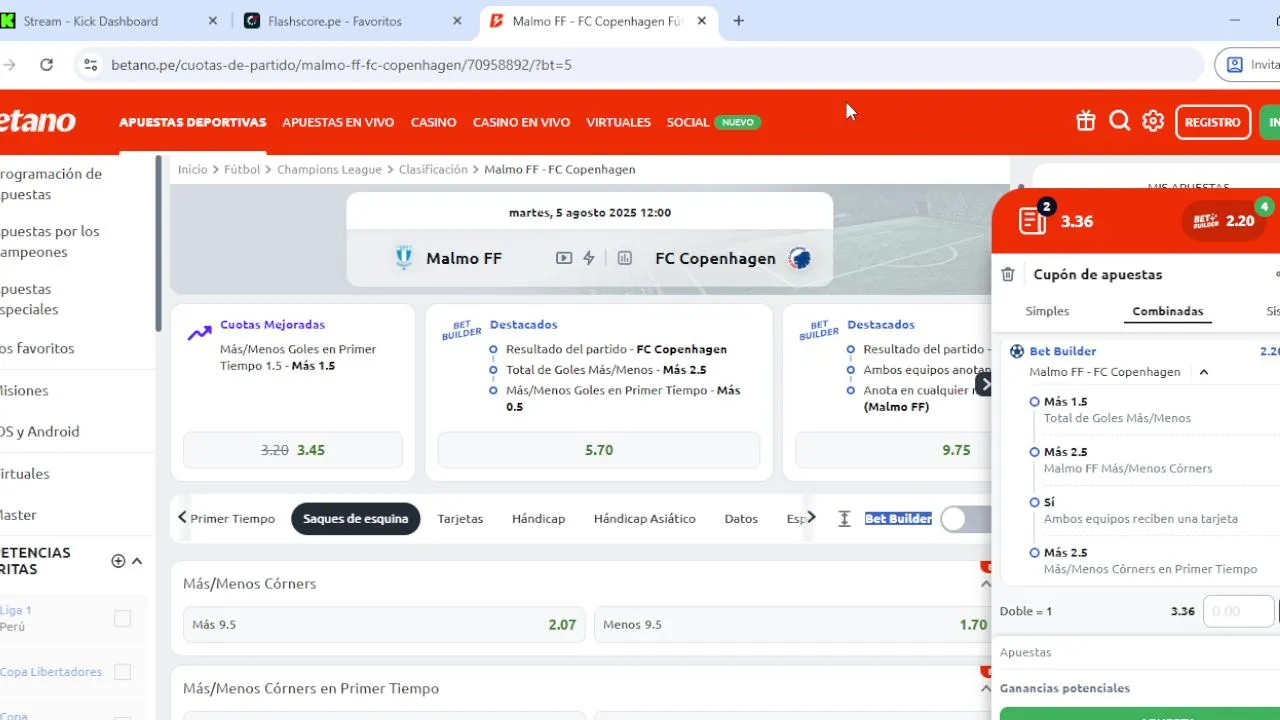The image size is (1280, 720).
Task: Reload the page with refresh icon
Action: tap(46, 65)
